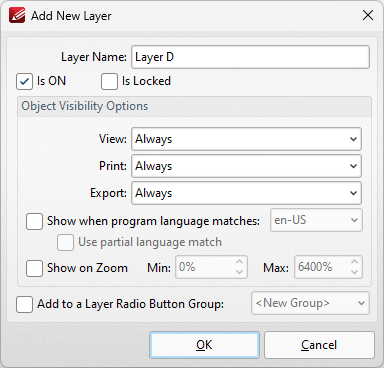
Task: Increase the Min zoom with up arrow
Action: coord(239,262)
